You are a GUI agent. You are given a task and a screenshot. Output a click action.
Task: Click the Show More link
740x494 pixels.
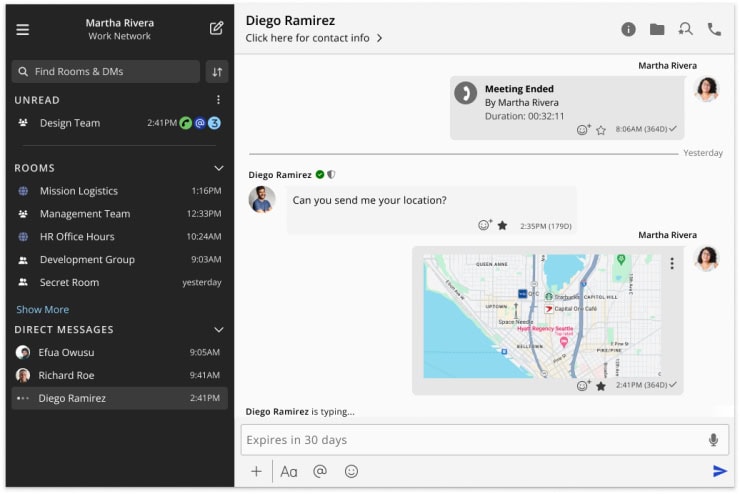tap(42, 310)
